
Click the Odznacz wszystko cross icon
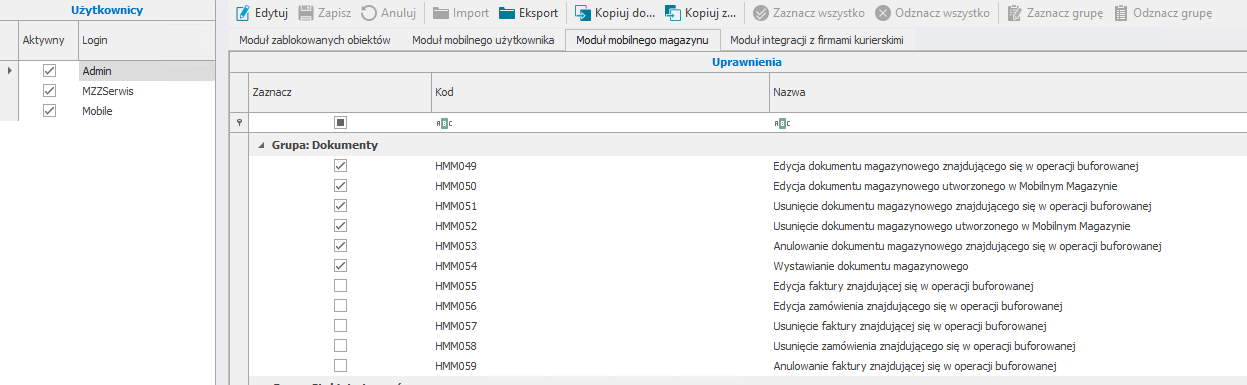(x=883, y=14)
